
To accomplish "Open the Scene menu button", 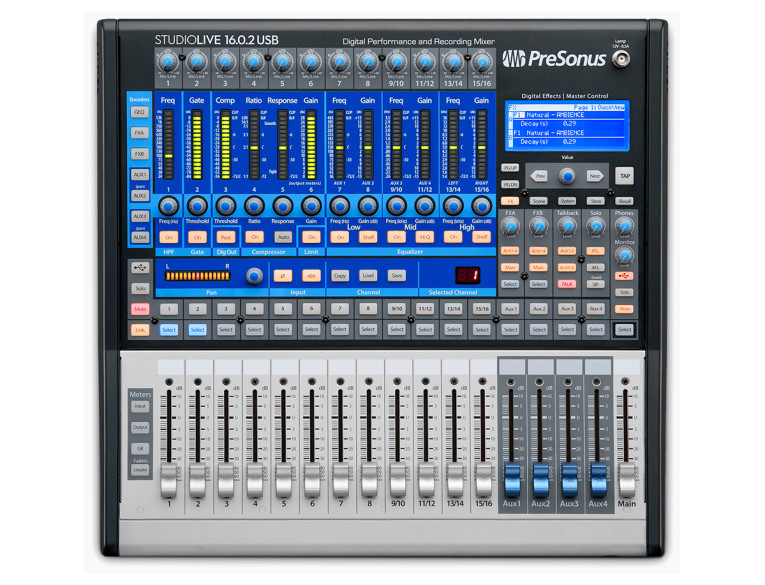I will pos(539,201).
